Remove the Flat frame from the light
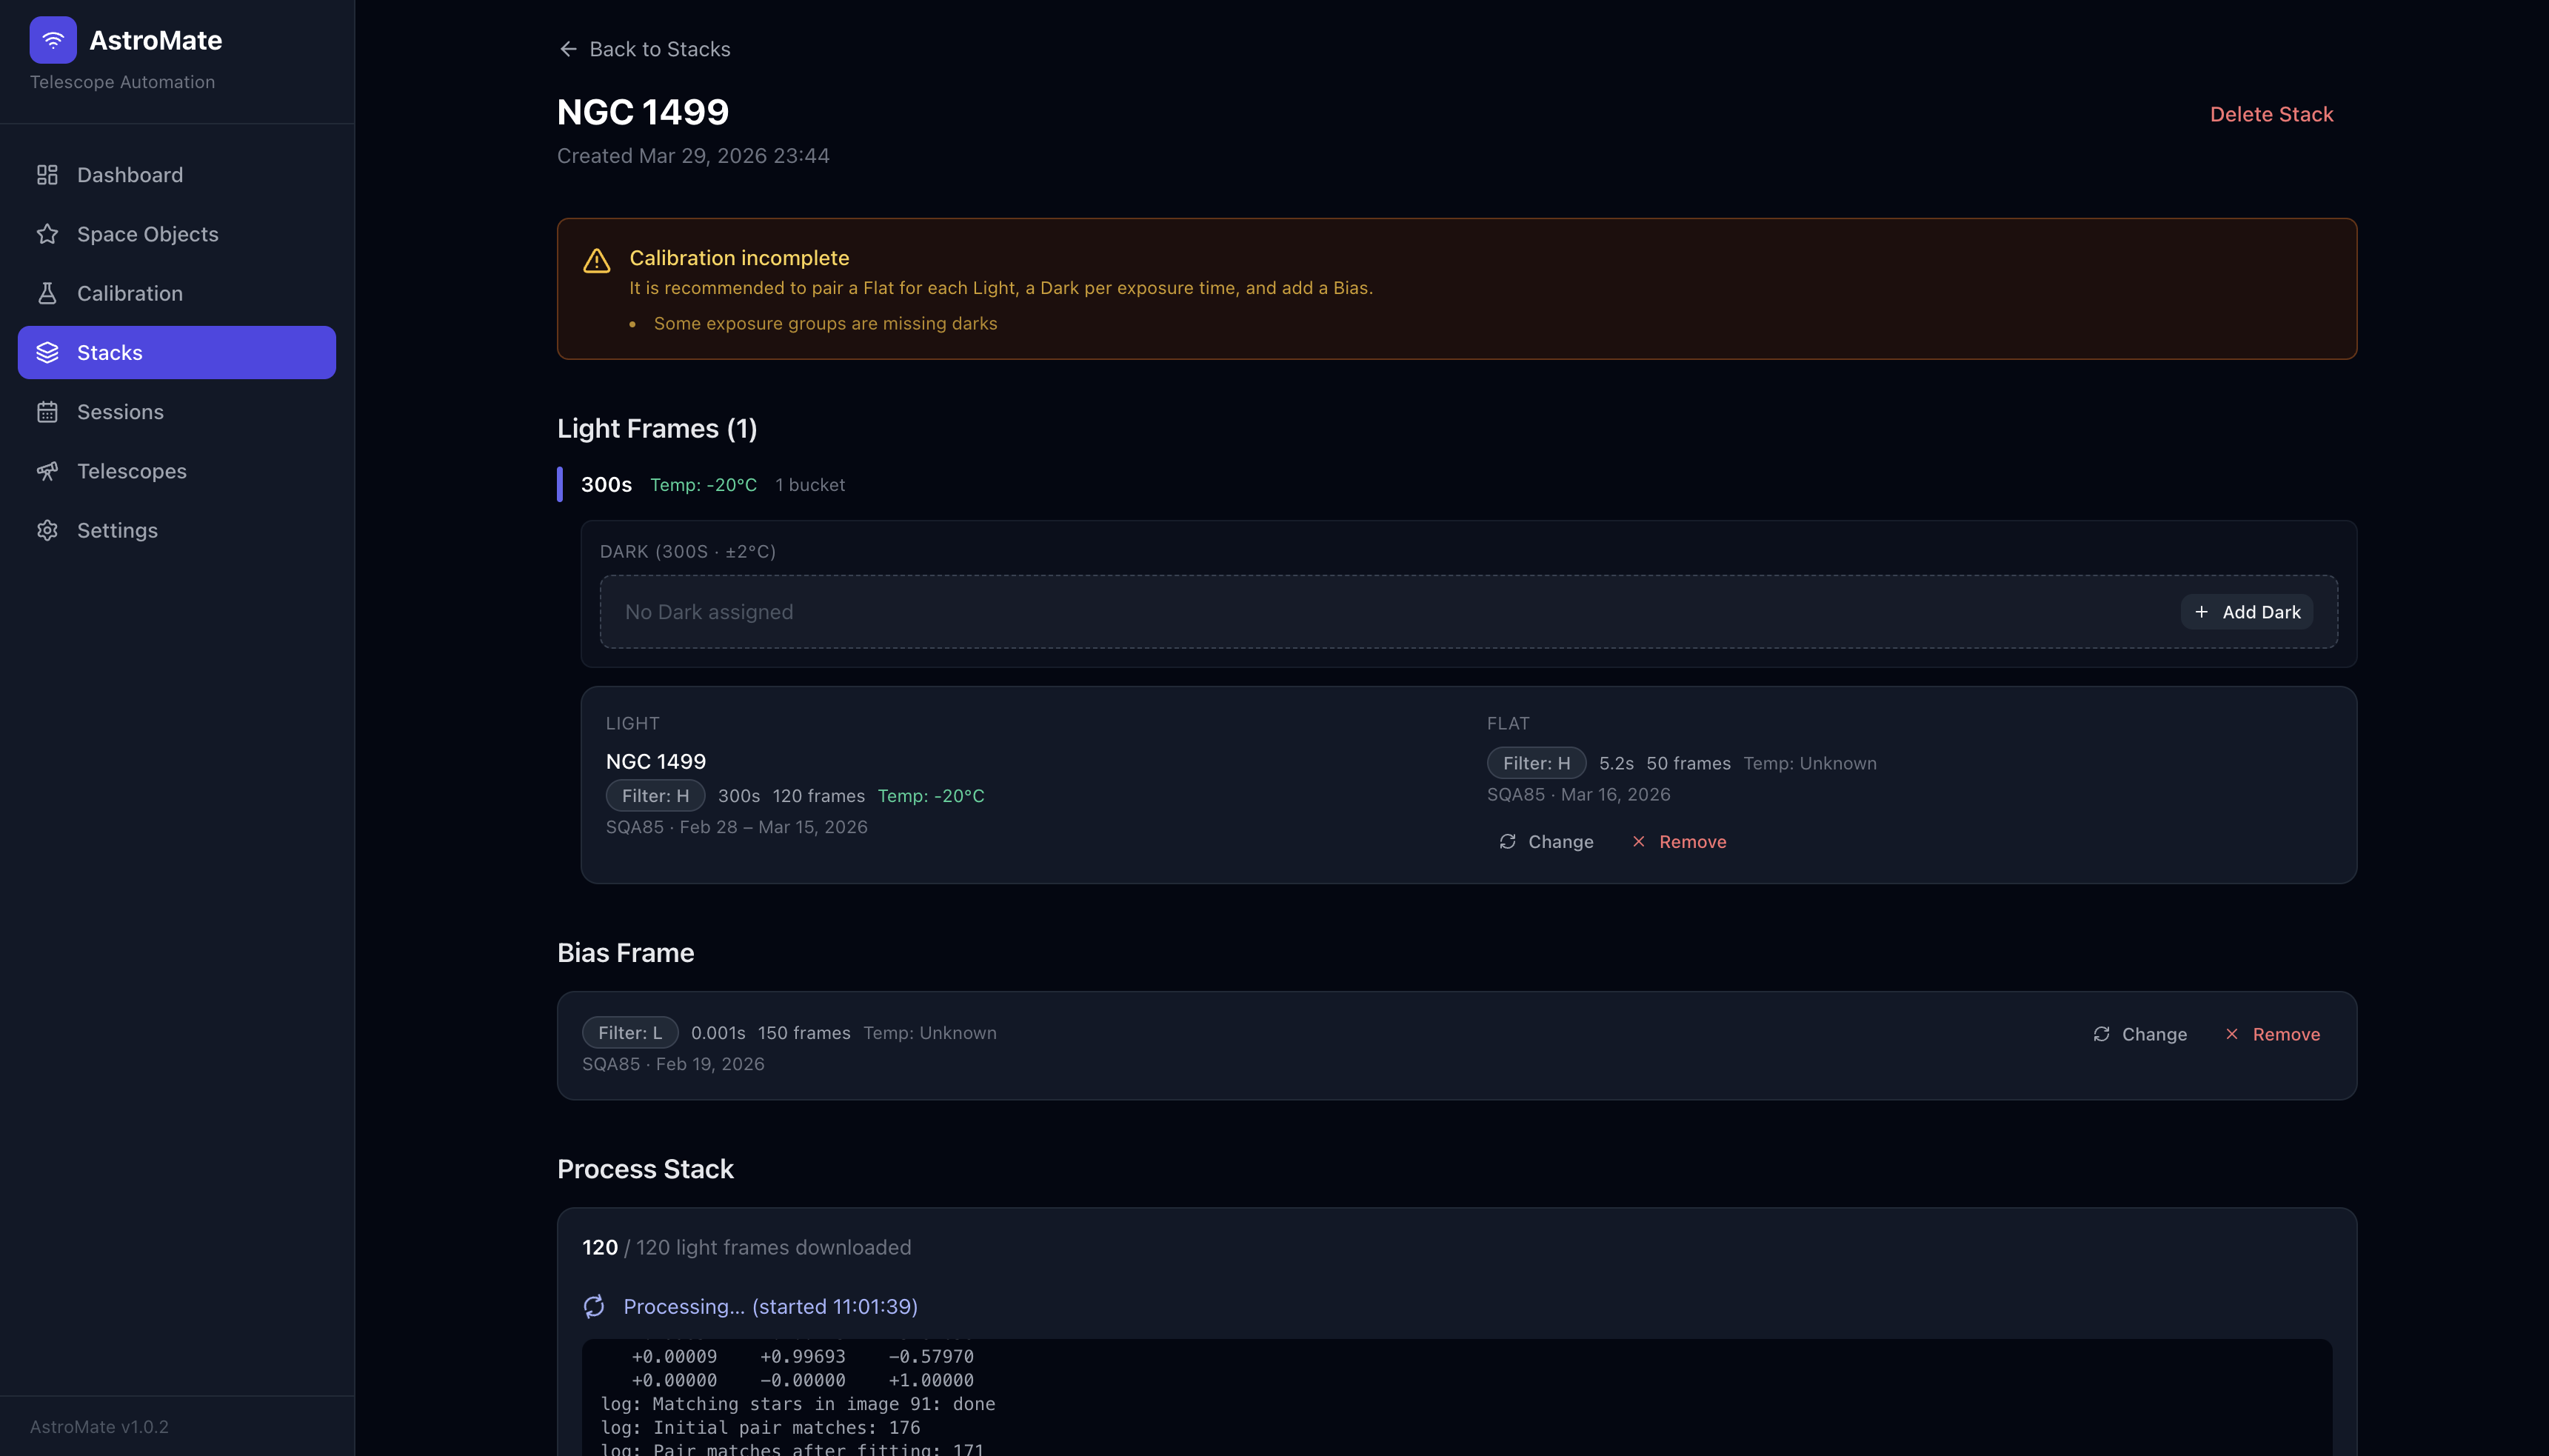 (1679, 842)
